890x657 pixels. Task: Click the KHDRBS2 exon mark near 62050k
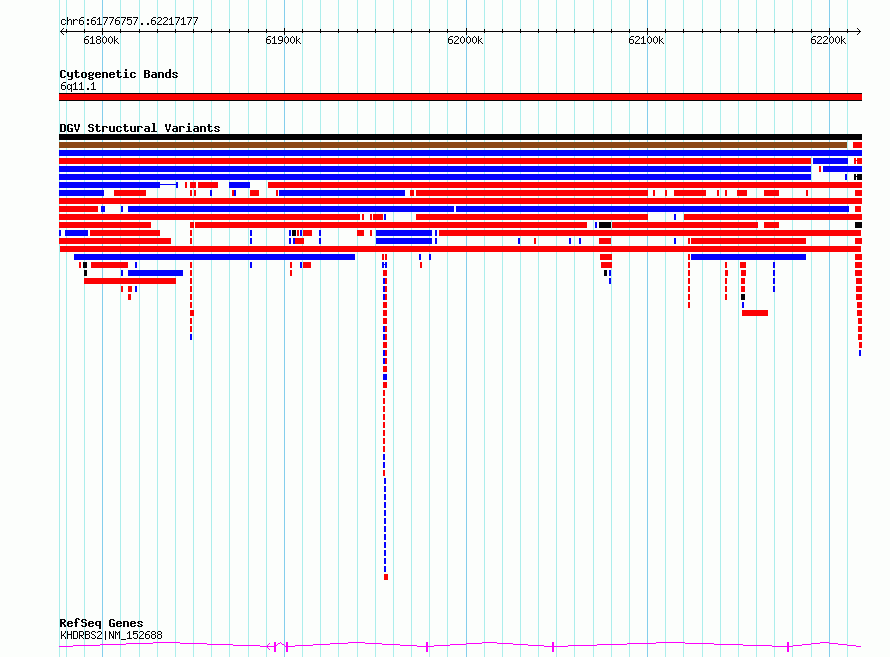tap(553, 647)
